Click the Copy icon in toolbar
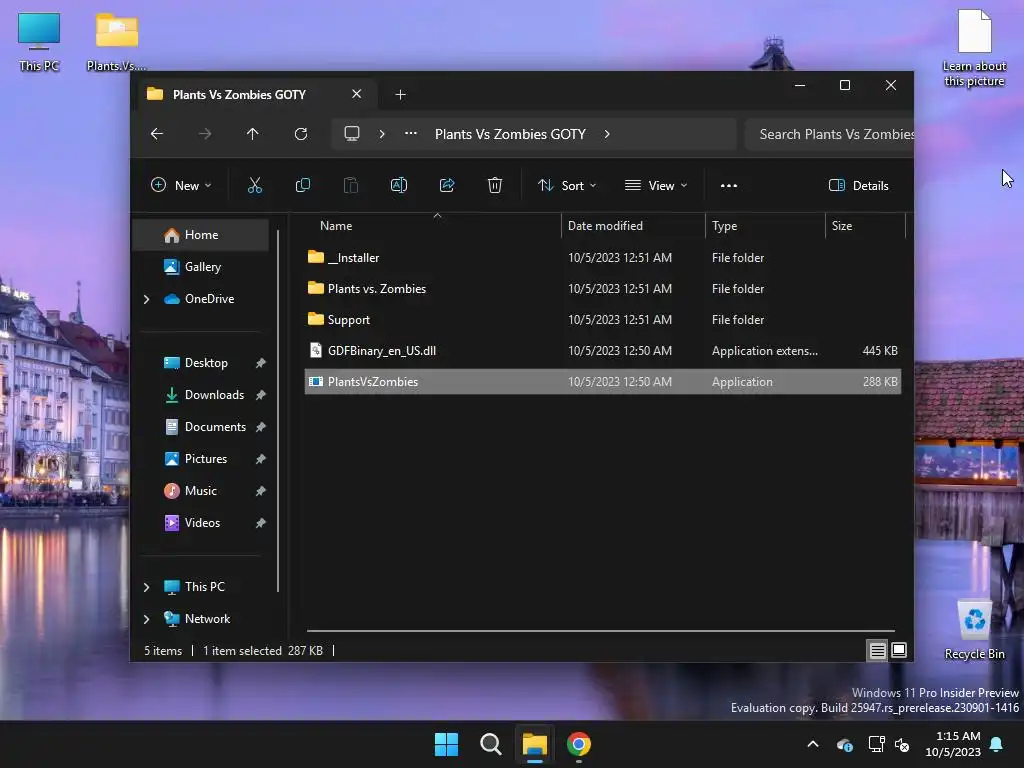 coord(303,185)
